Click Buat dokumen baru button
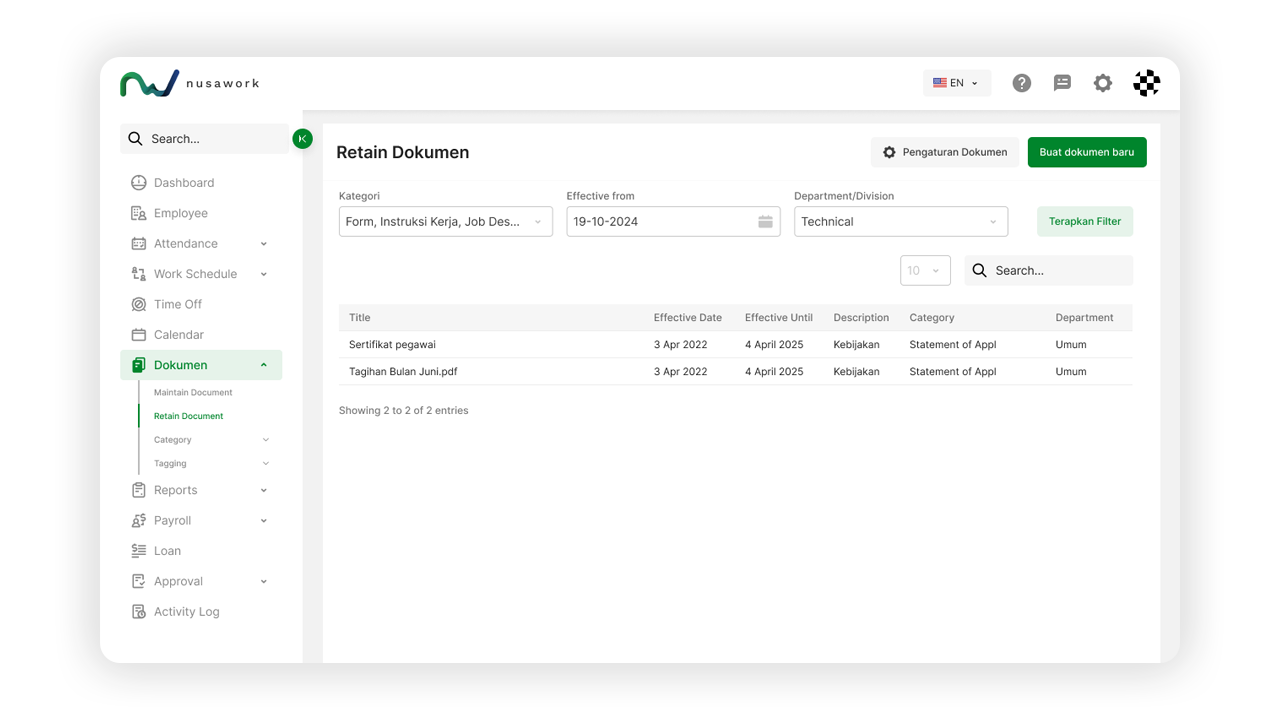The width and height of the screenshot is (1280, 720). (1086, 152)
